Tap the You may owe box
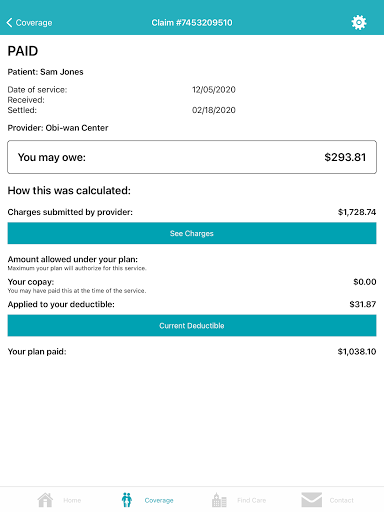The width and height of the screenshot is (384, 512). tap(192, 157)
